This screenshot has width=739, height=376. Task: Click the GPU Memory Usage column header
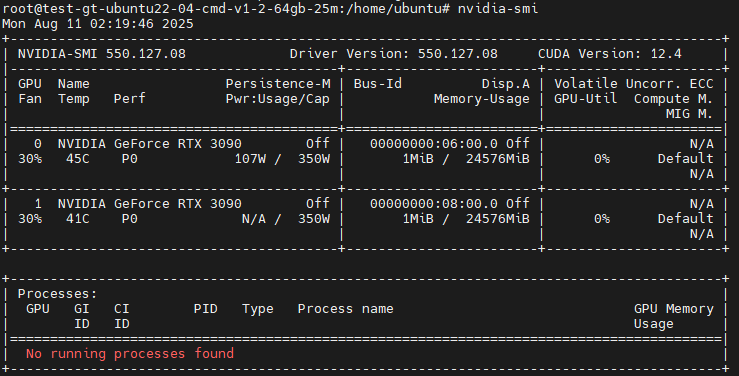coord(673,316)
